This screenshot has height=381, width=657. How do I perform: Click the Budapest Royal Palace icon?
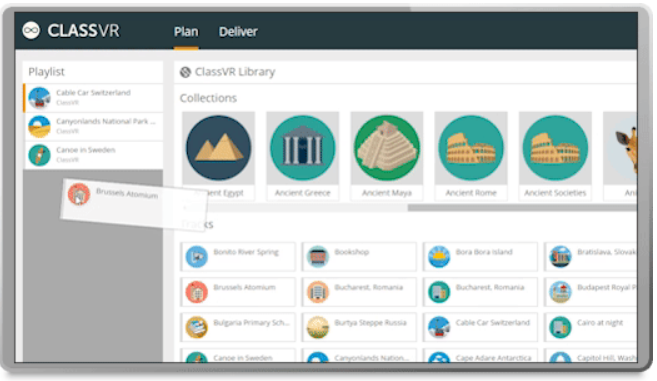click(560, 292)
